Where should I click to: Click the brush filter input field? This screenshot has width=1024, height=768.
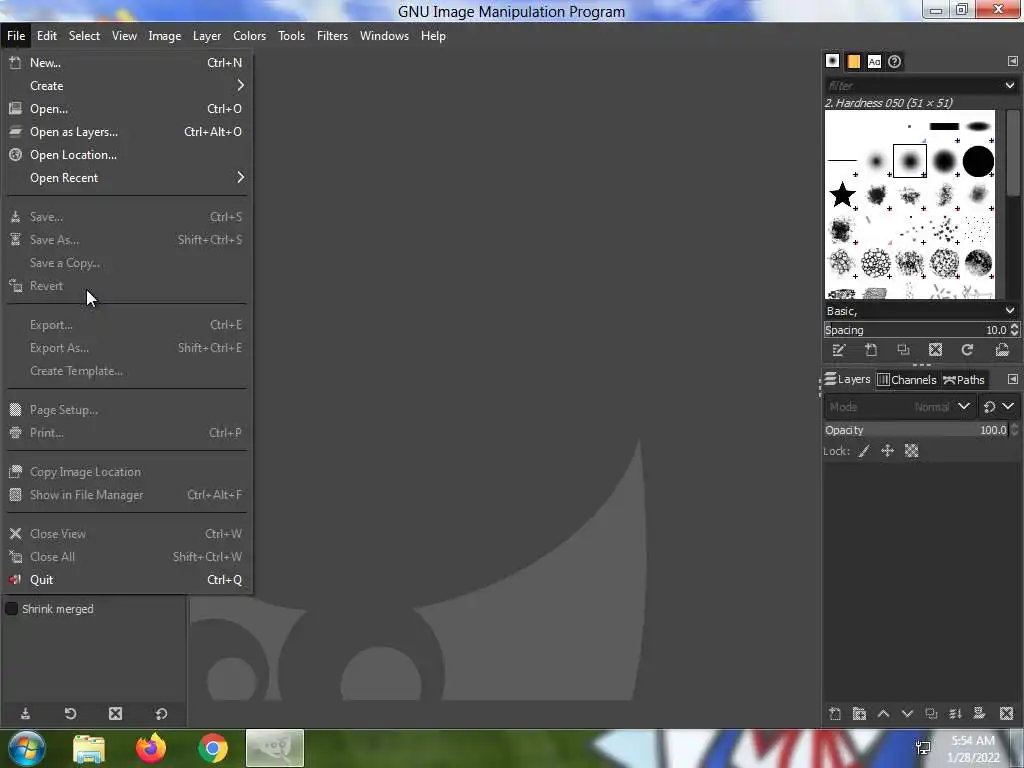pos(913,86)
